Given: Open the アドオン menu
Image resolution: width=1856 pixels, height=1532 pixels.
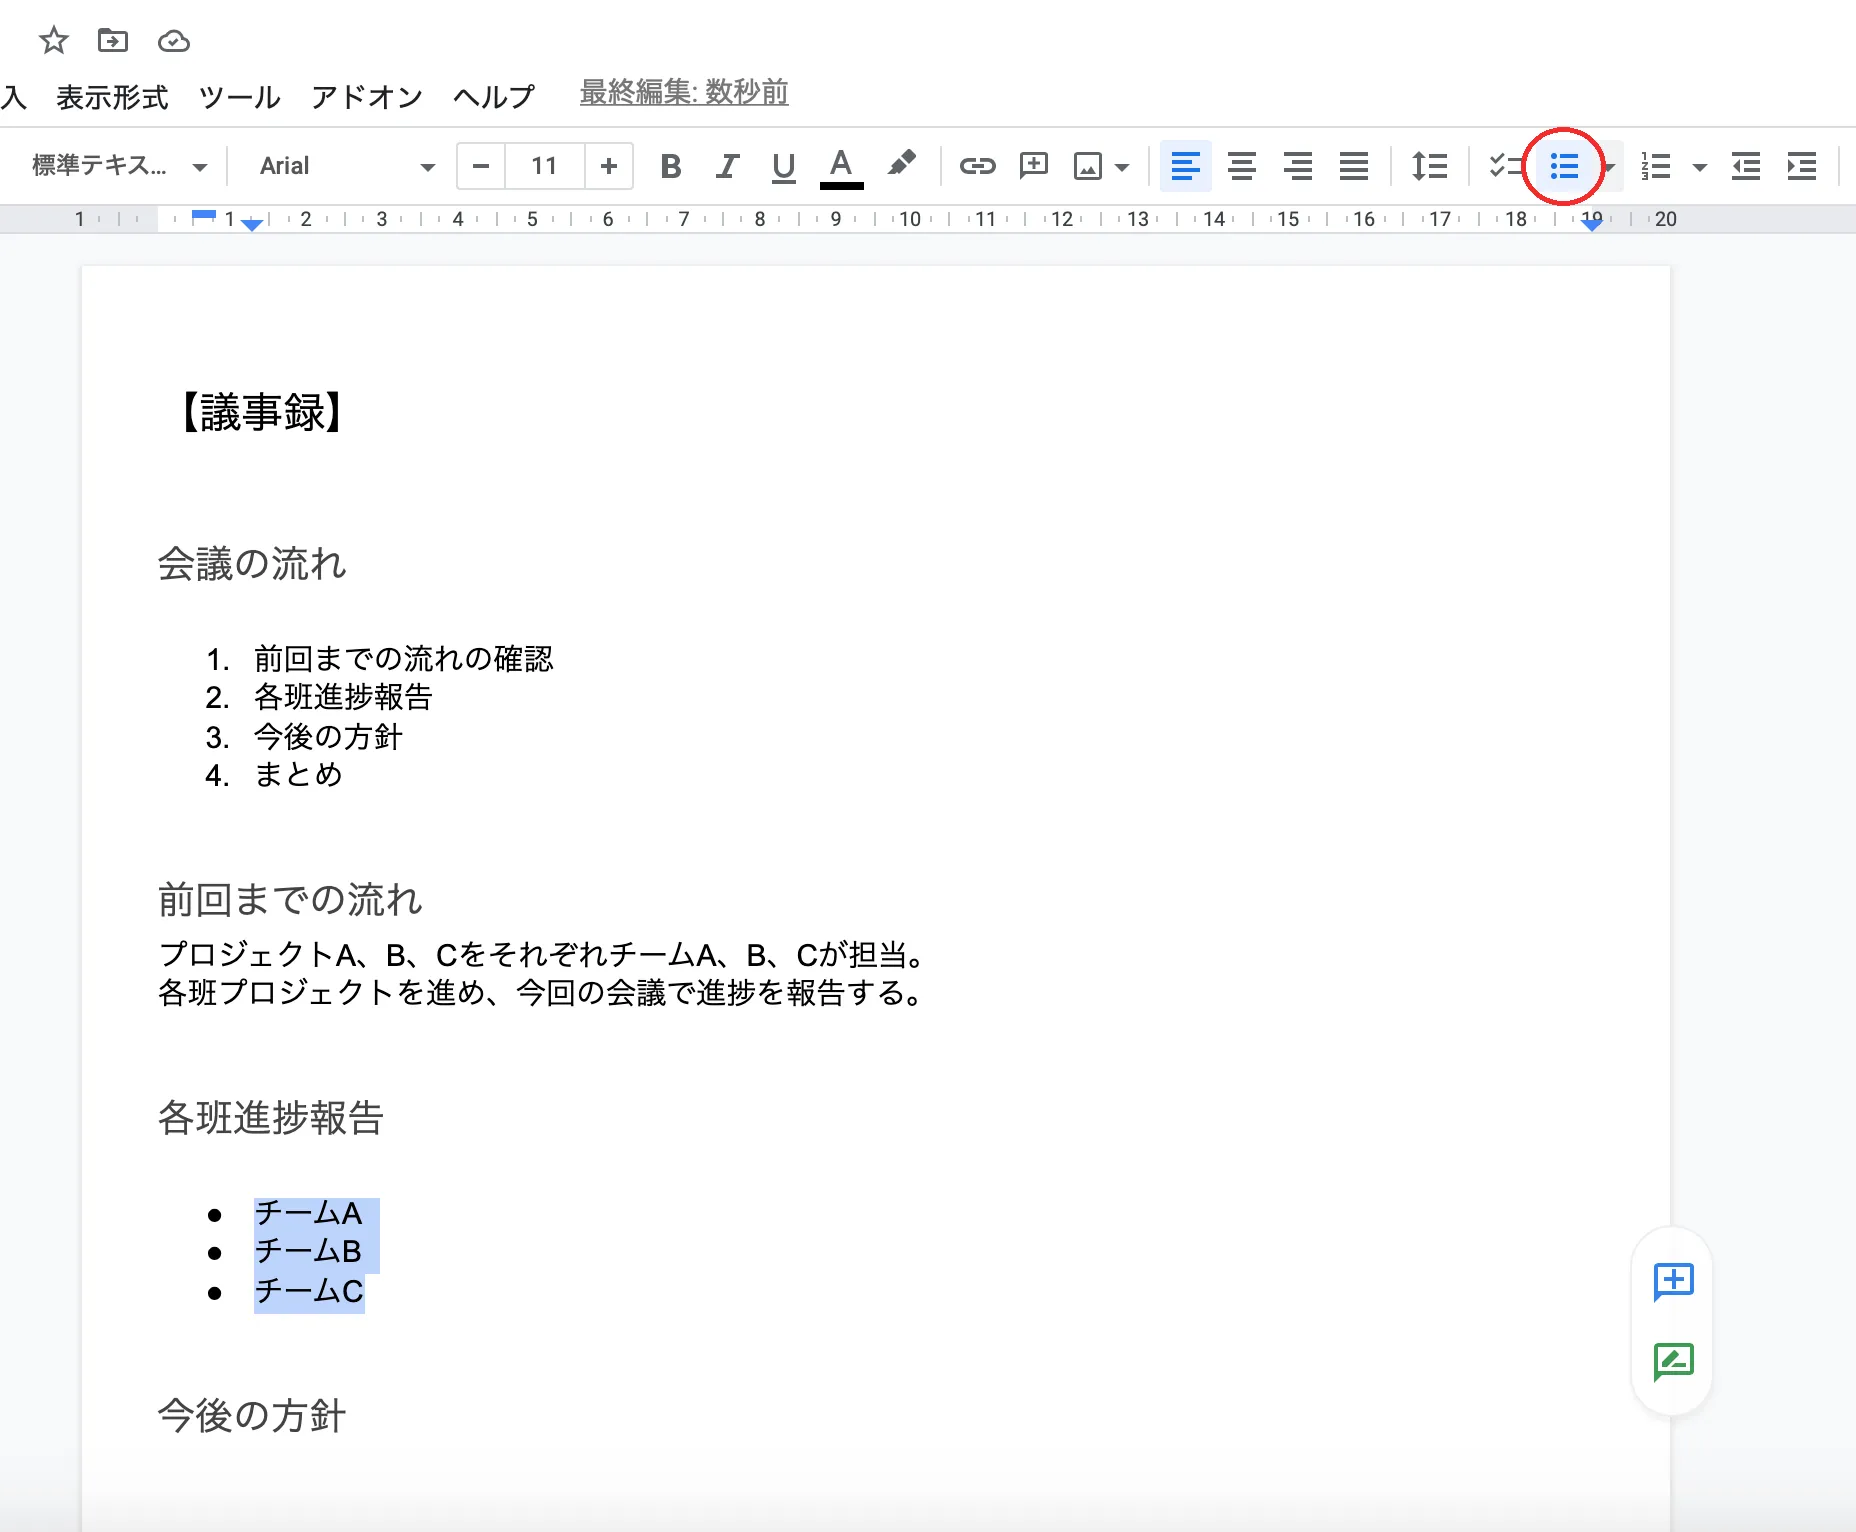Looking at the screenshot, I should pyautogui.click(x=367, y=97).
